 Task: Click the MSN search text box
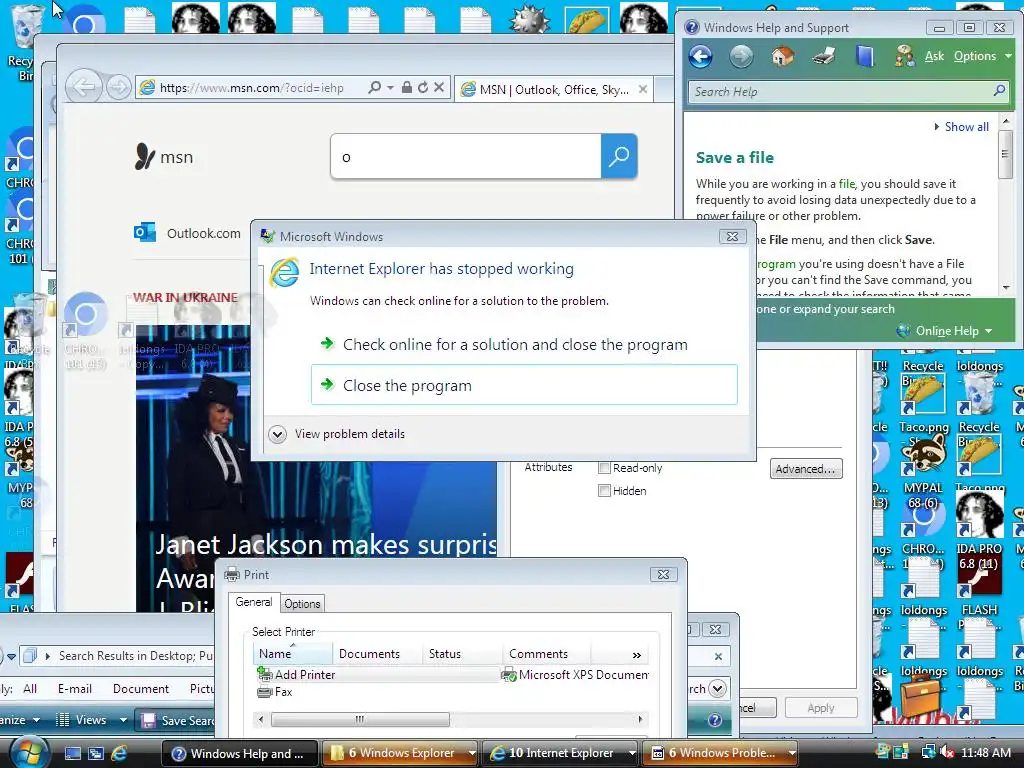pyautogui.click(x=466, y=156)
